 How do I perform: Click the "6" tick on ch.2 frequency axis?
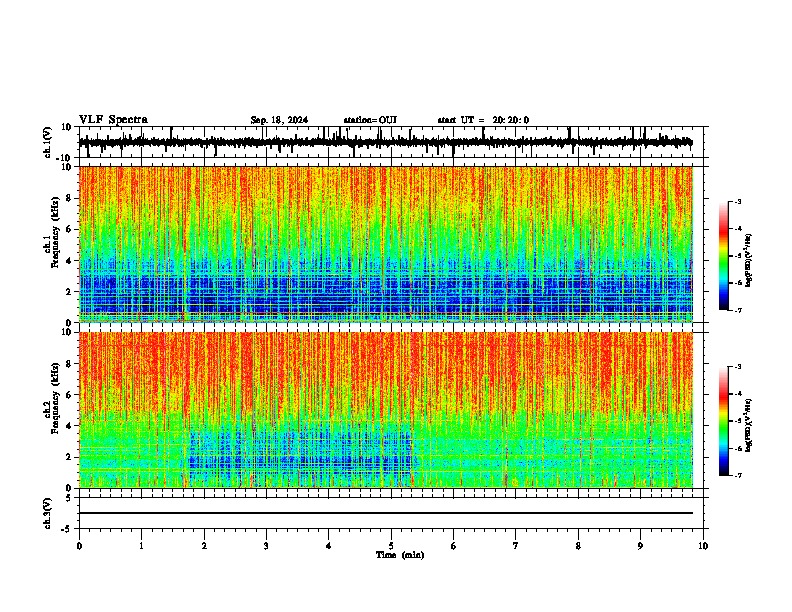(69, 395)
